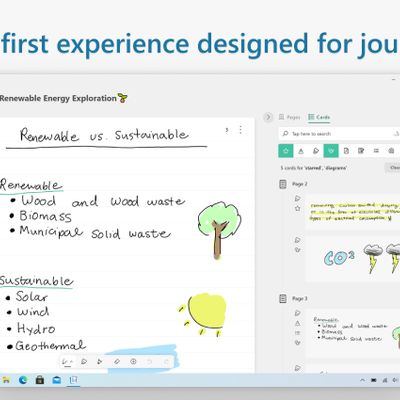This screenshot has height=400, width=400.
Task: Open File Explorer from the taskbar
Action: pos(6,380)
